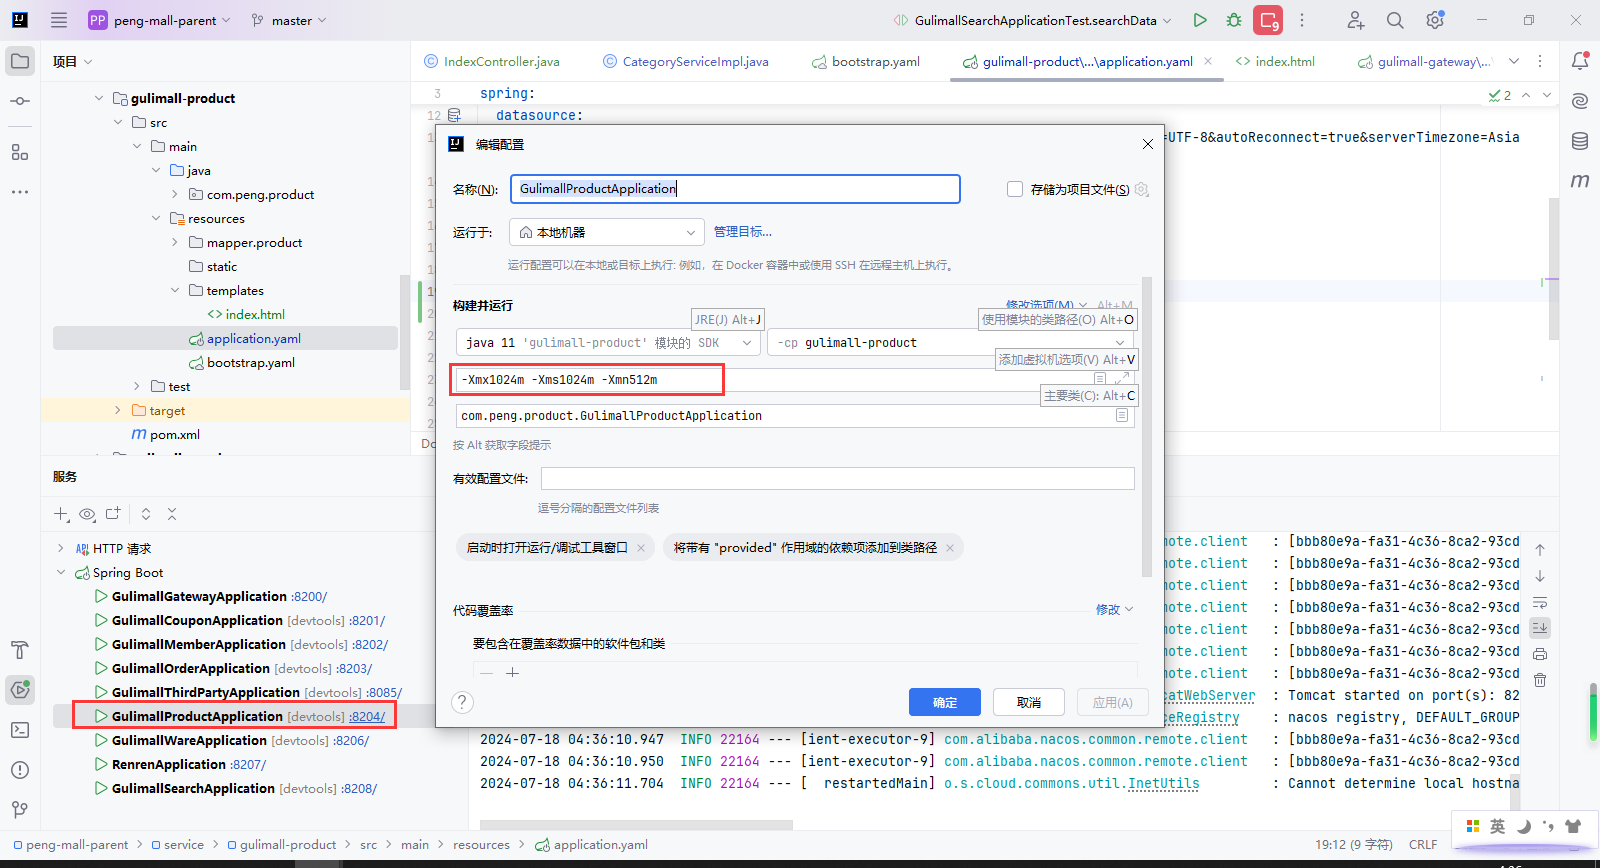This screenshot has width=1600, height=868.
Task: Open the Database tool window icon
Action: (x=1580, y=141)
